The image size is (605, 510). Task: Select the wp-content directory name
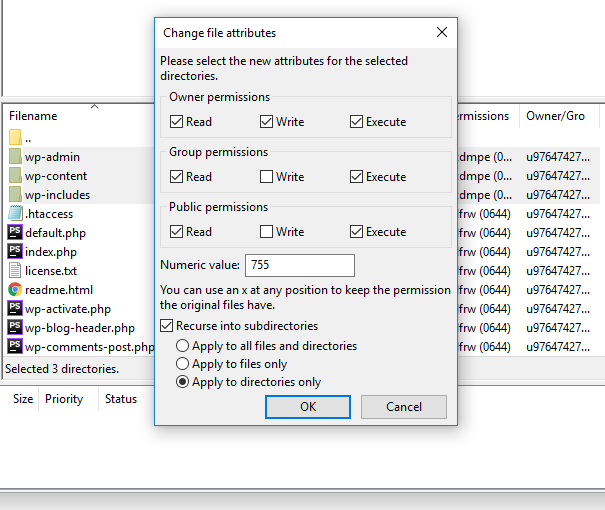coord(56,176)
